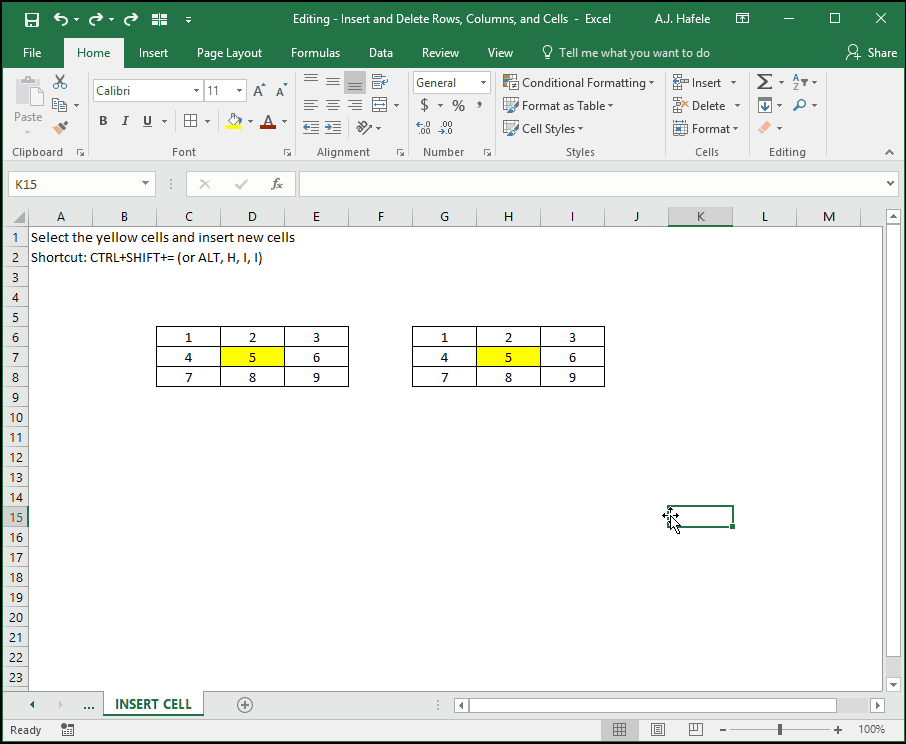This screenshot has height=744, width=906.
Task: Switch to Page Break Preview in status bar
Action: [696, 730]
